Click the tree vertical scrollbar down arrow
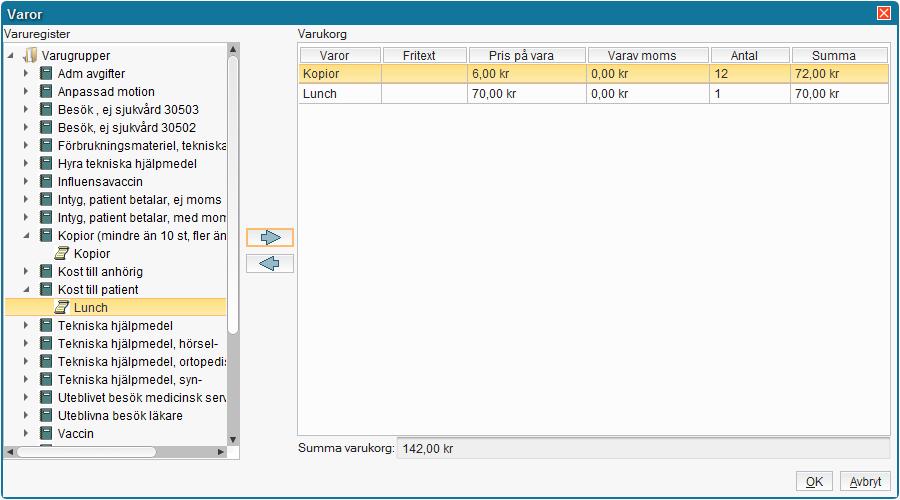 click(x=233, y=440)
